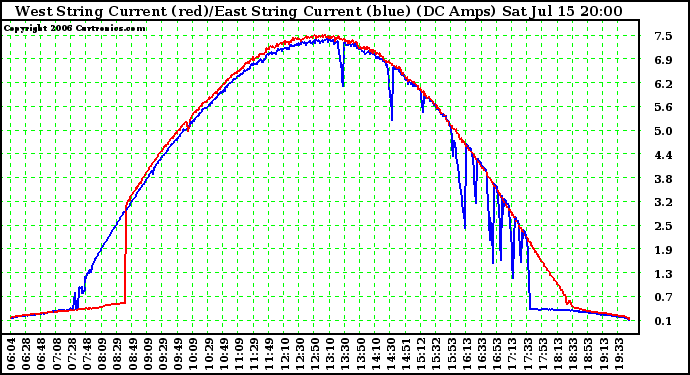Click the 15:12 time label

click(422, 354)
